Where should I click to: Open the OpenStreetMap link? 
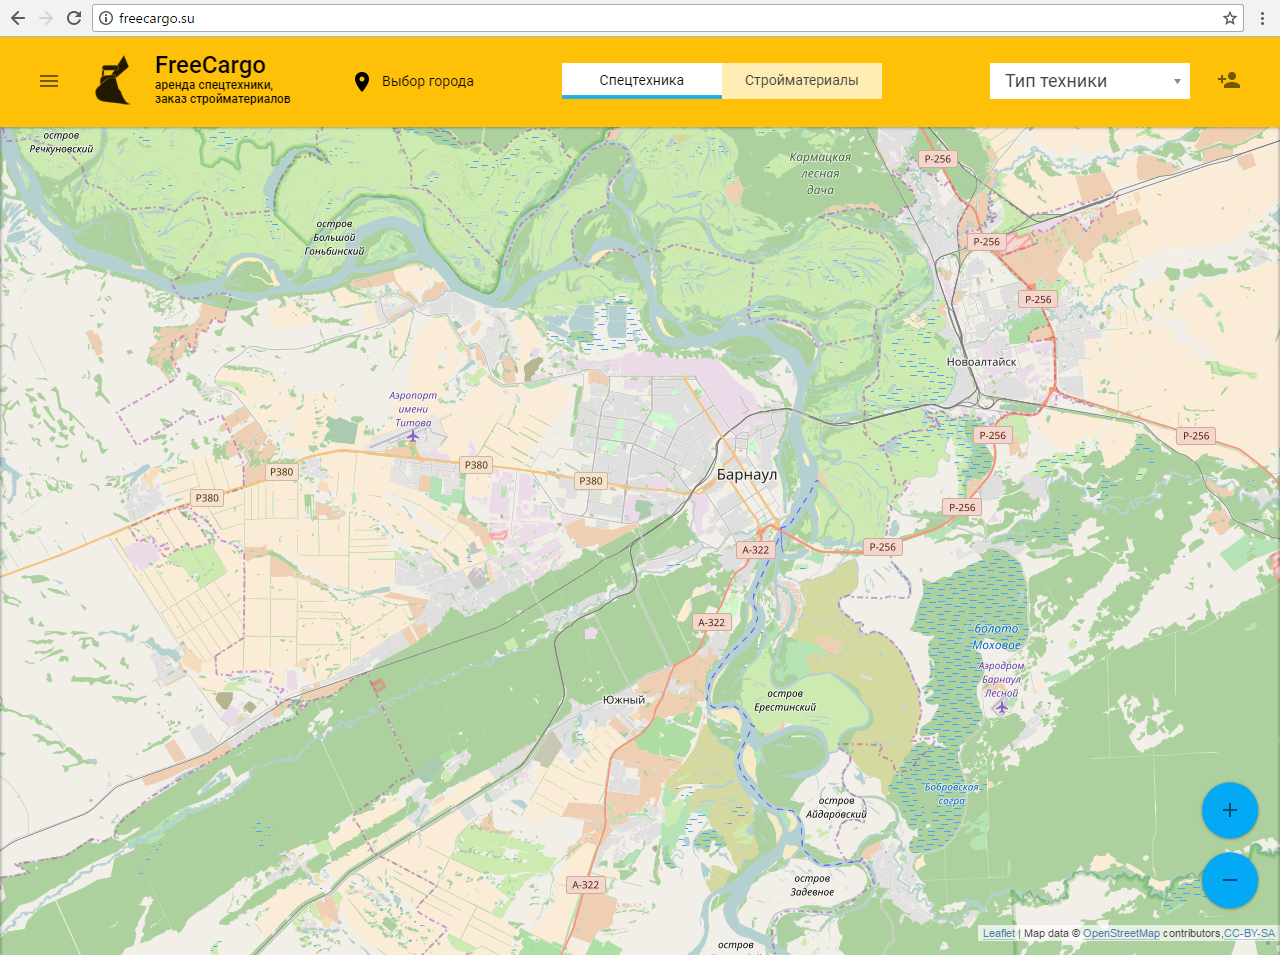tap(1121, 934)
